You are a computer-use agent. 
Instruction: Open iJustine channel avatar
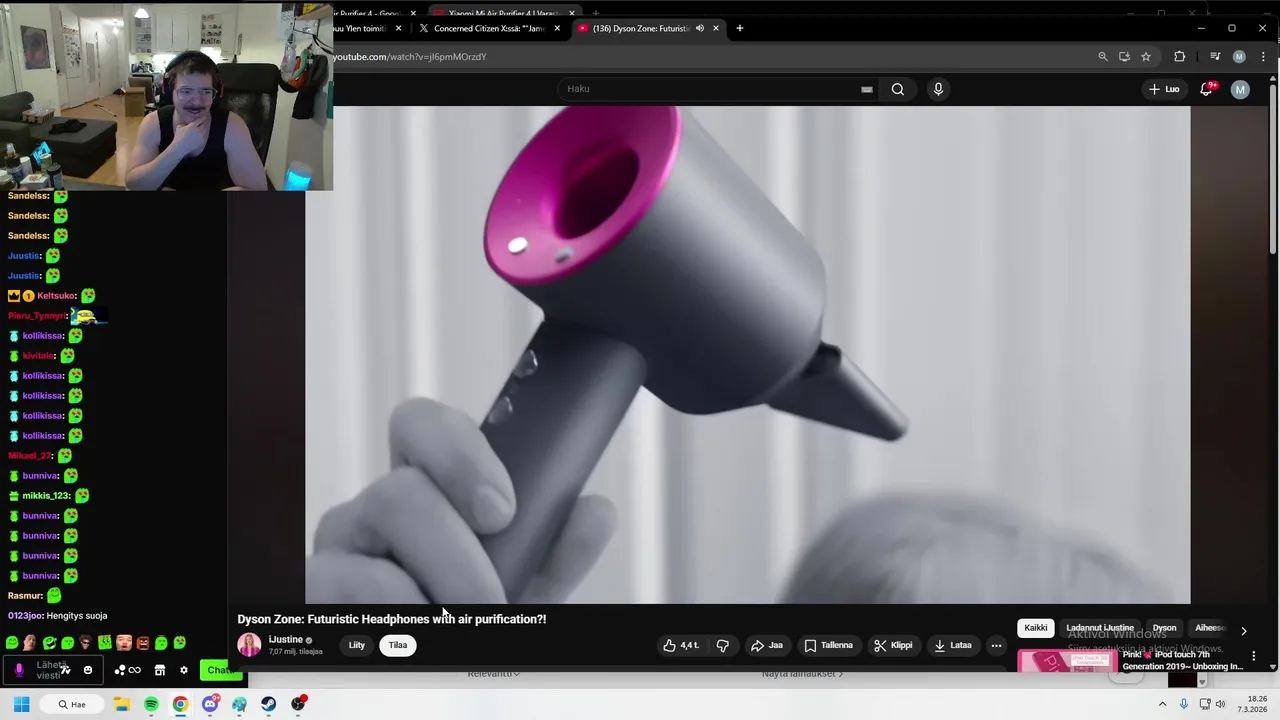[x=249, y=645]
